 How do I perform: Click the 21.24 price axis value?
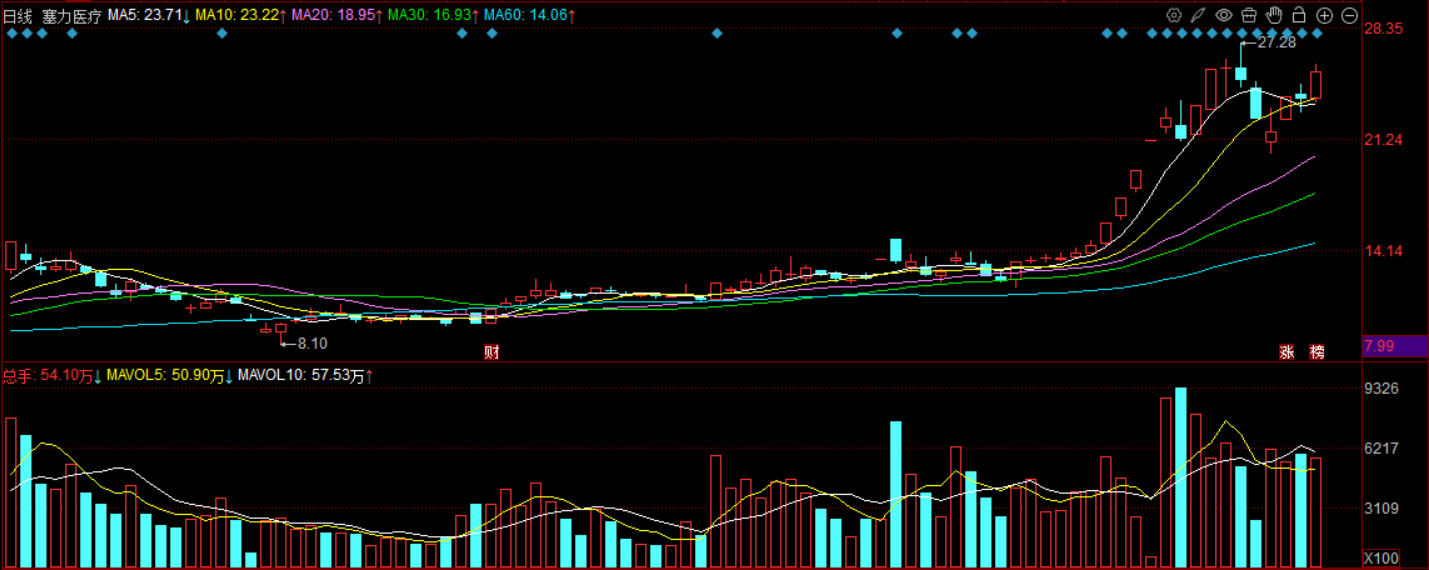[1384, 140]
